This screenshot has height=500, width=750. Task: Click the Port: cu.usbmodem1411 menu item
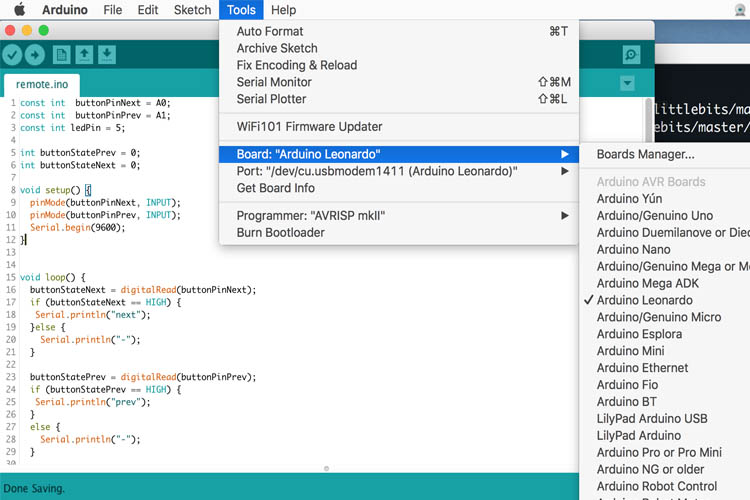(399, 171)
